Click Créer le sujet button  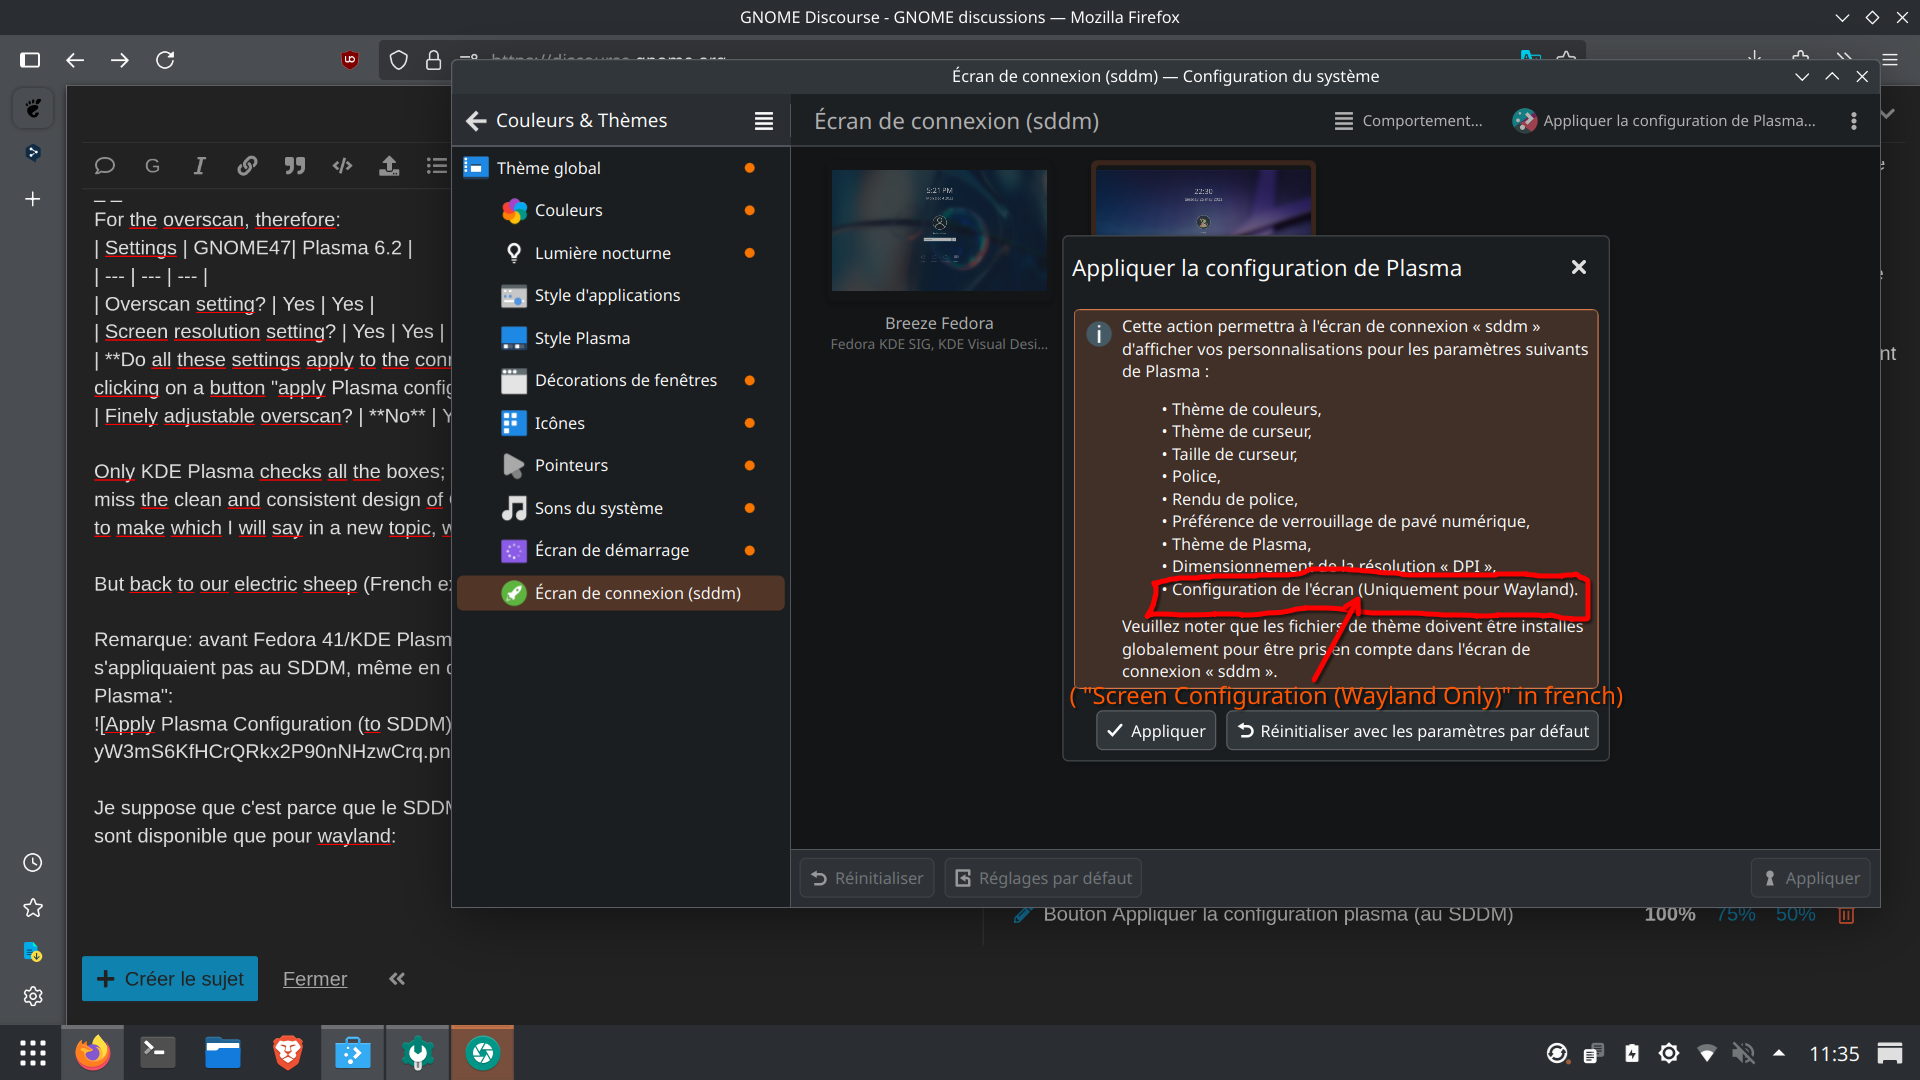(170, 979)
